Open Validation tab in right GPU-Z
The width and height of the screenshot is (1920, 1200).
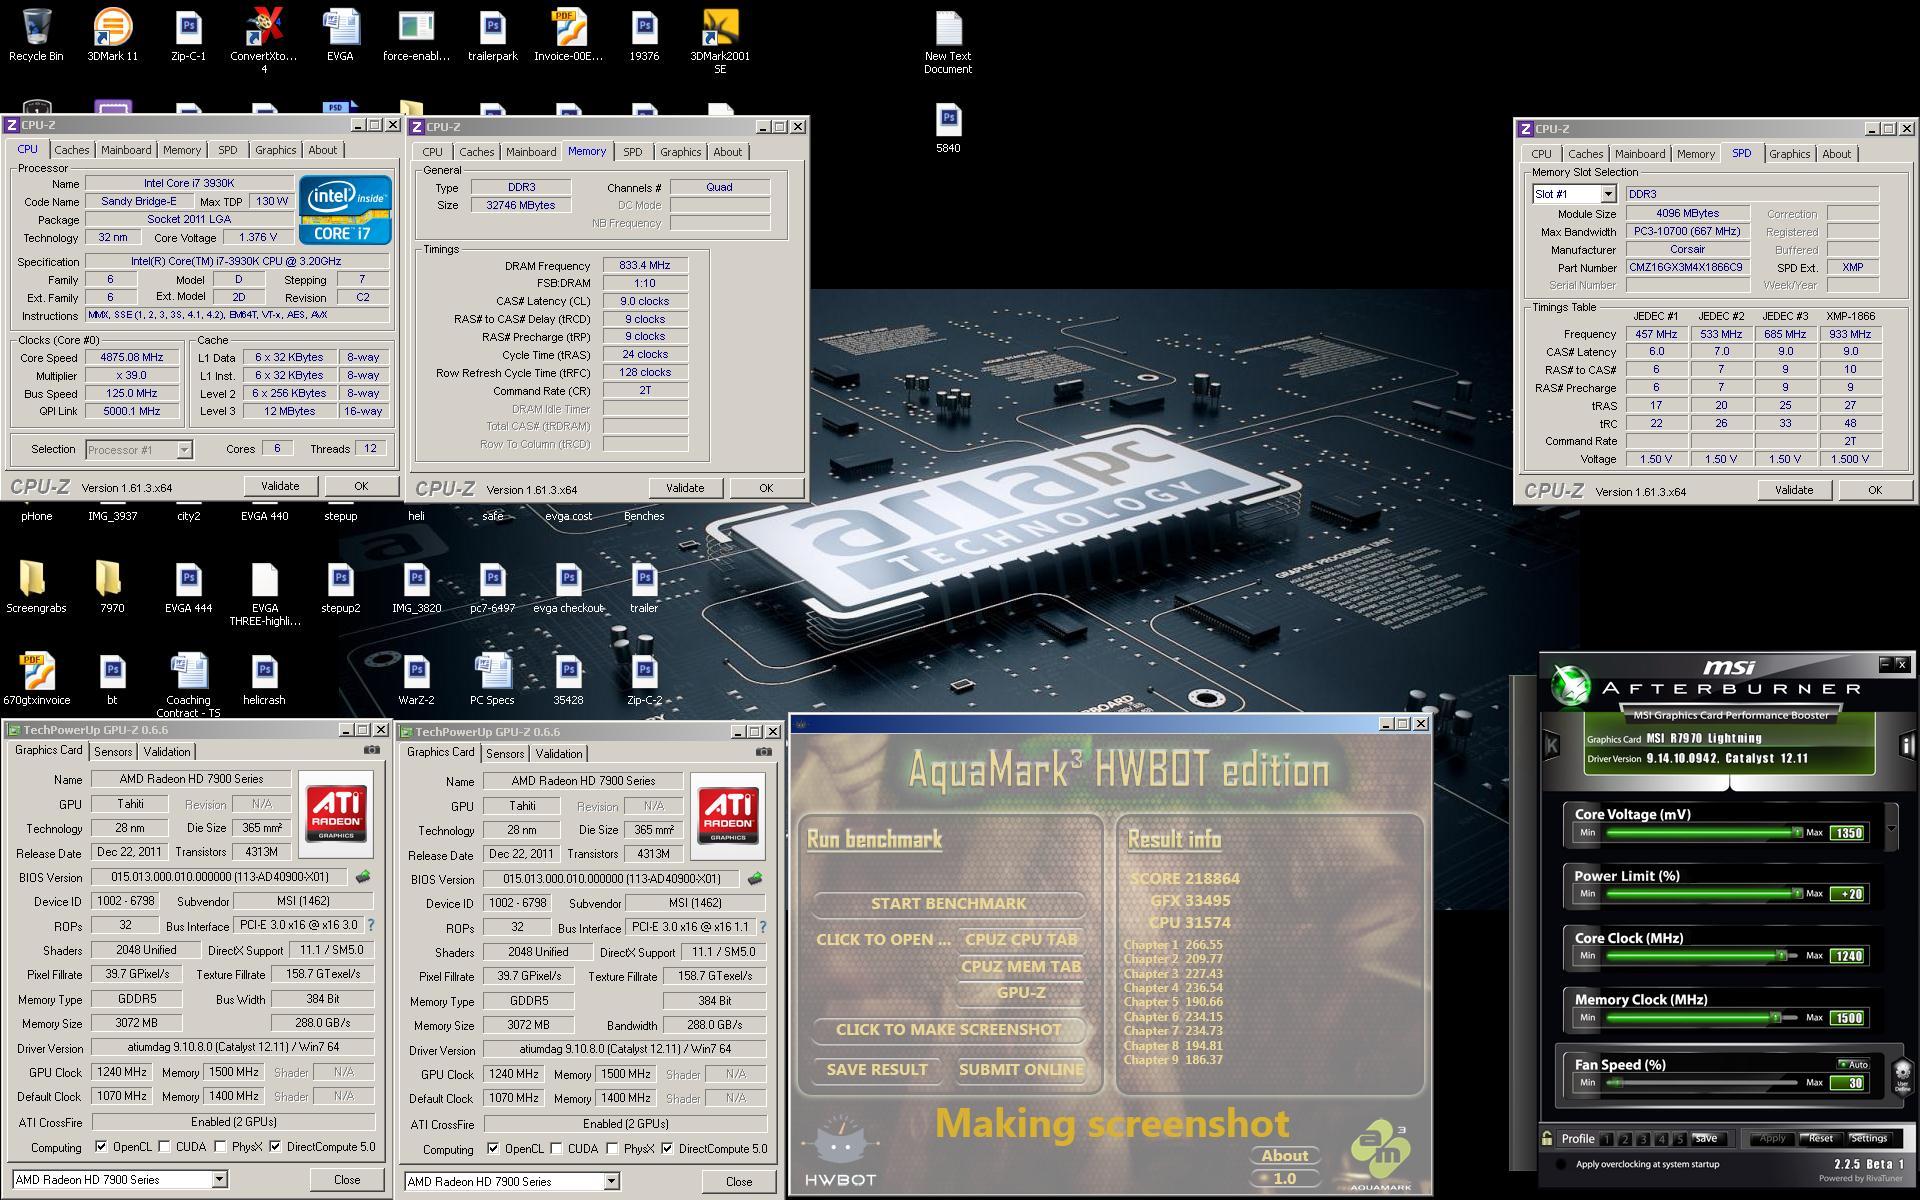558,754
